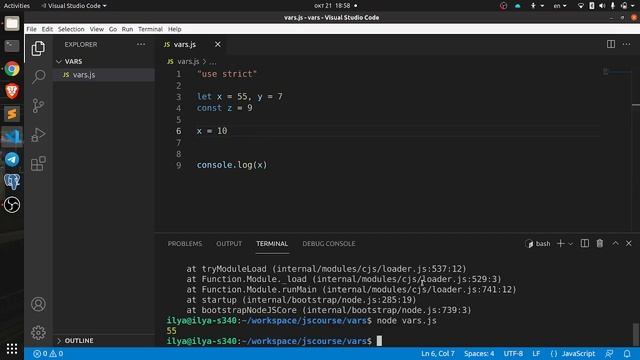640x360 pixels.
Task: Launch Google Chrome from the dock
Action: coord(12,69)
